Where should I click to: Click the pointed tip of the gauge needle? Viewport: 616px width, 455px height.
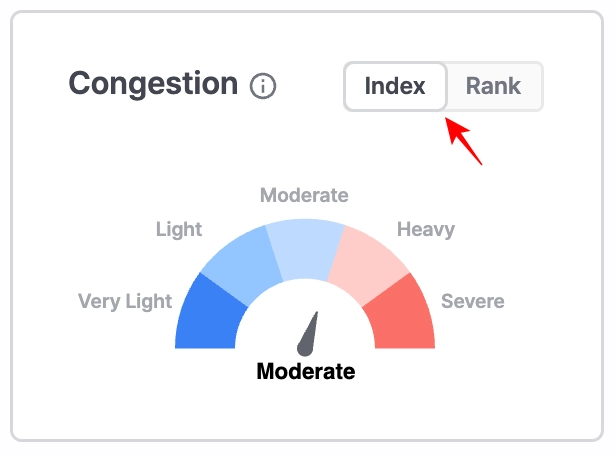point(316,314)
